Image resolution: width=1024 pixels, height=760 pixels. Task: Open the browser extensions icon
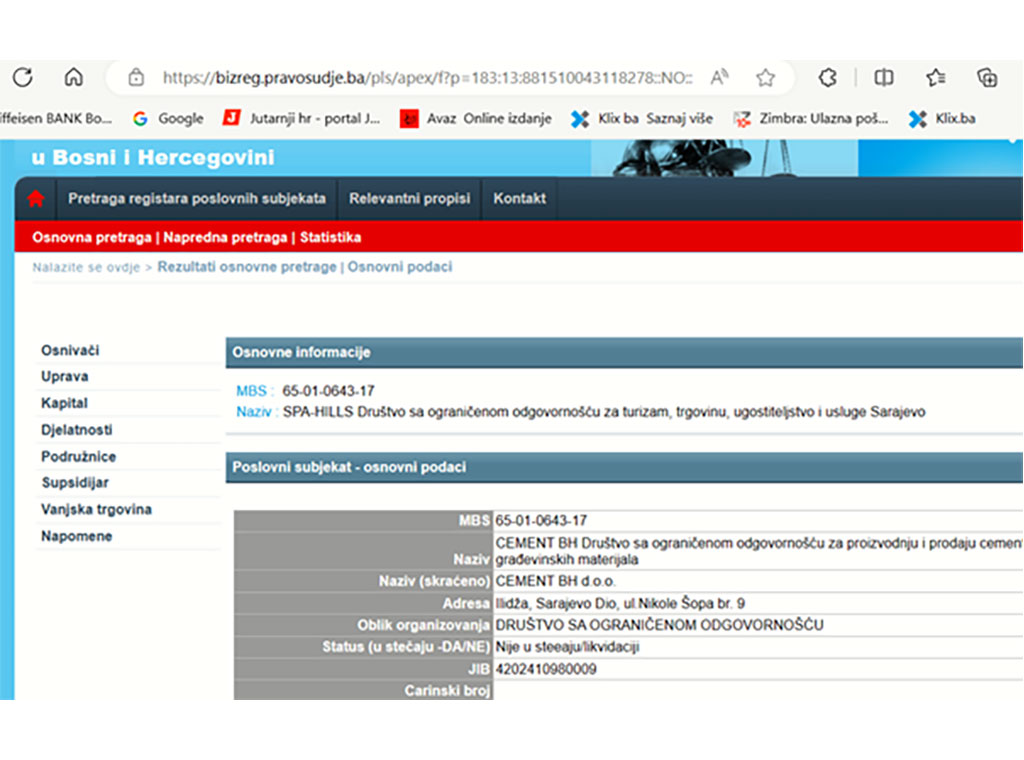pyautogui.click(x=827, y=77)
